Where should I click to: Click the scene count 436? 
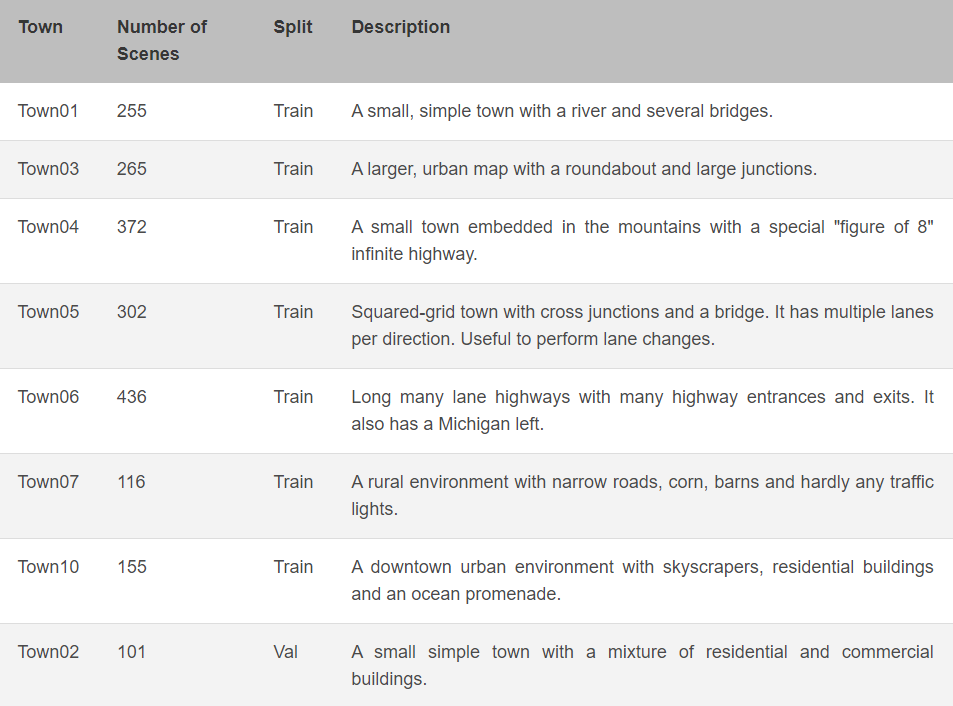pos(131,397)
